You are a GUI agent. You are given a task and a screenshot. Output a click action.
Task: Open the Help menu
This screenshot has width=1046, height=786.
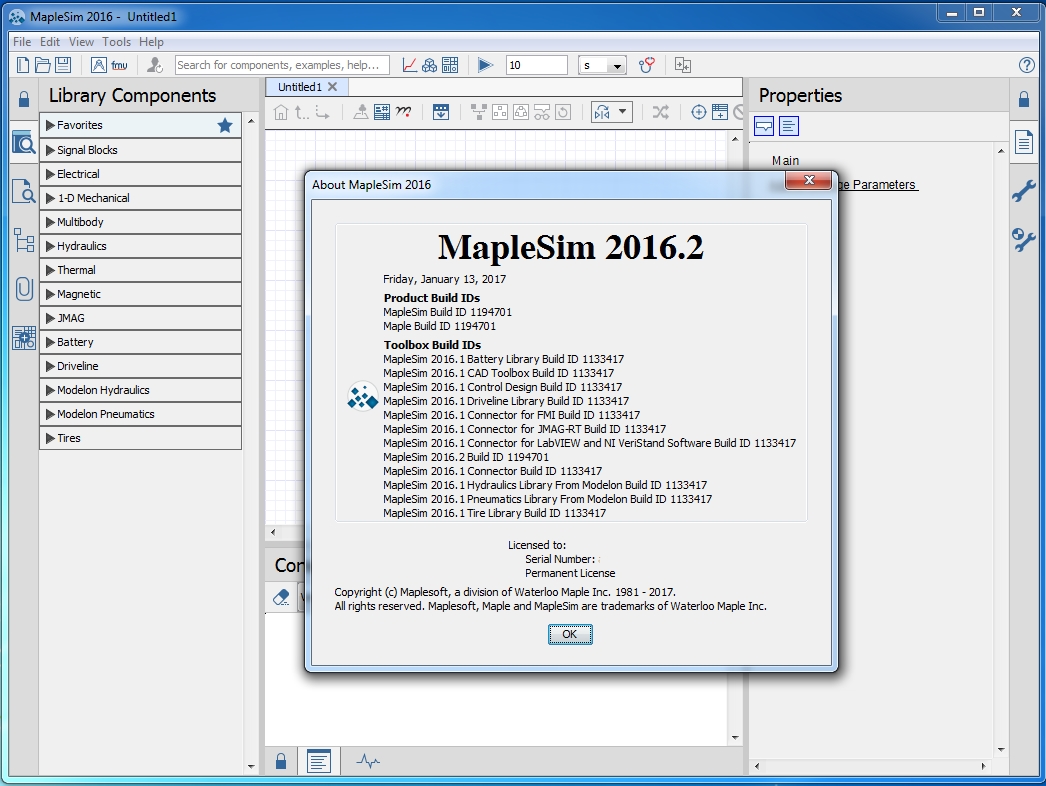(x=151, y=41)
